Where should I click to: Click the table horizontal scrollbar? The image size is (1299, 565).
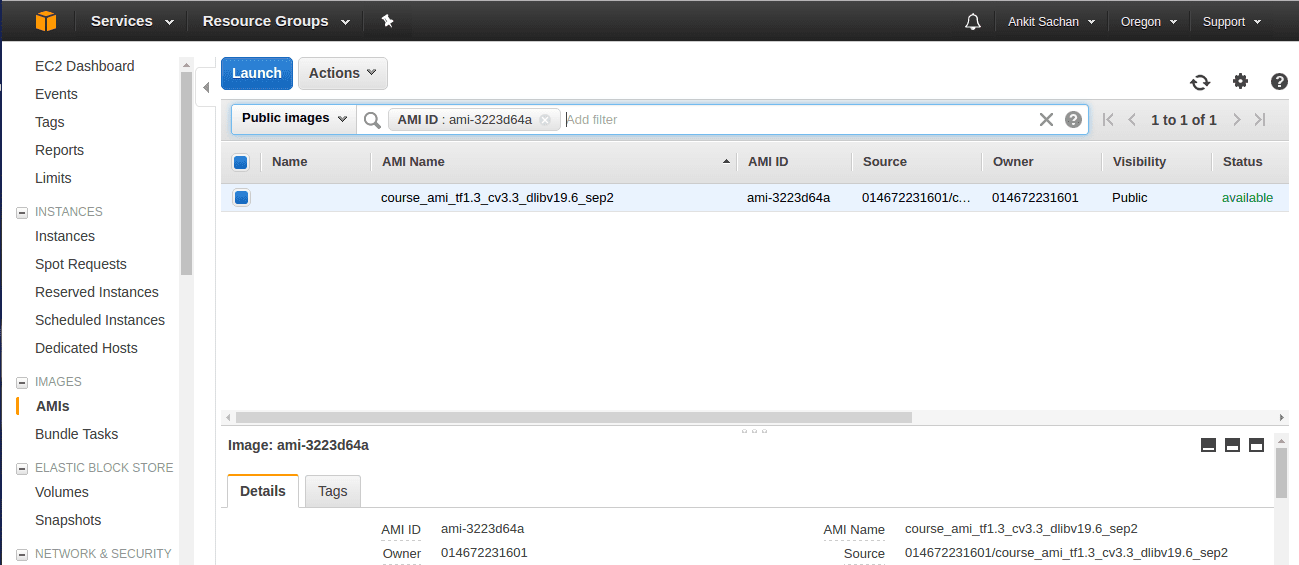click(x=574, y=417)
